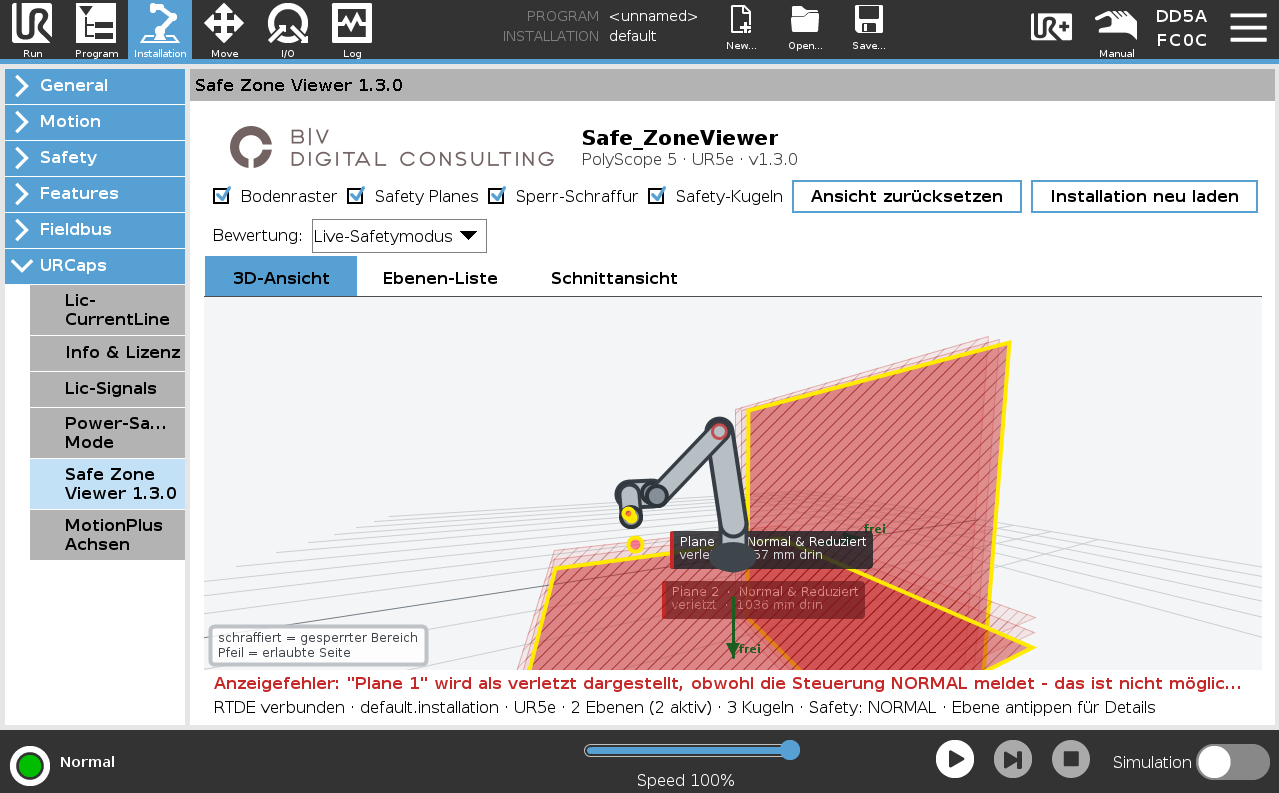Create a new file via New icon
The width and height of the screenshot is (1279, 793).
741,28
